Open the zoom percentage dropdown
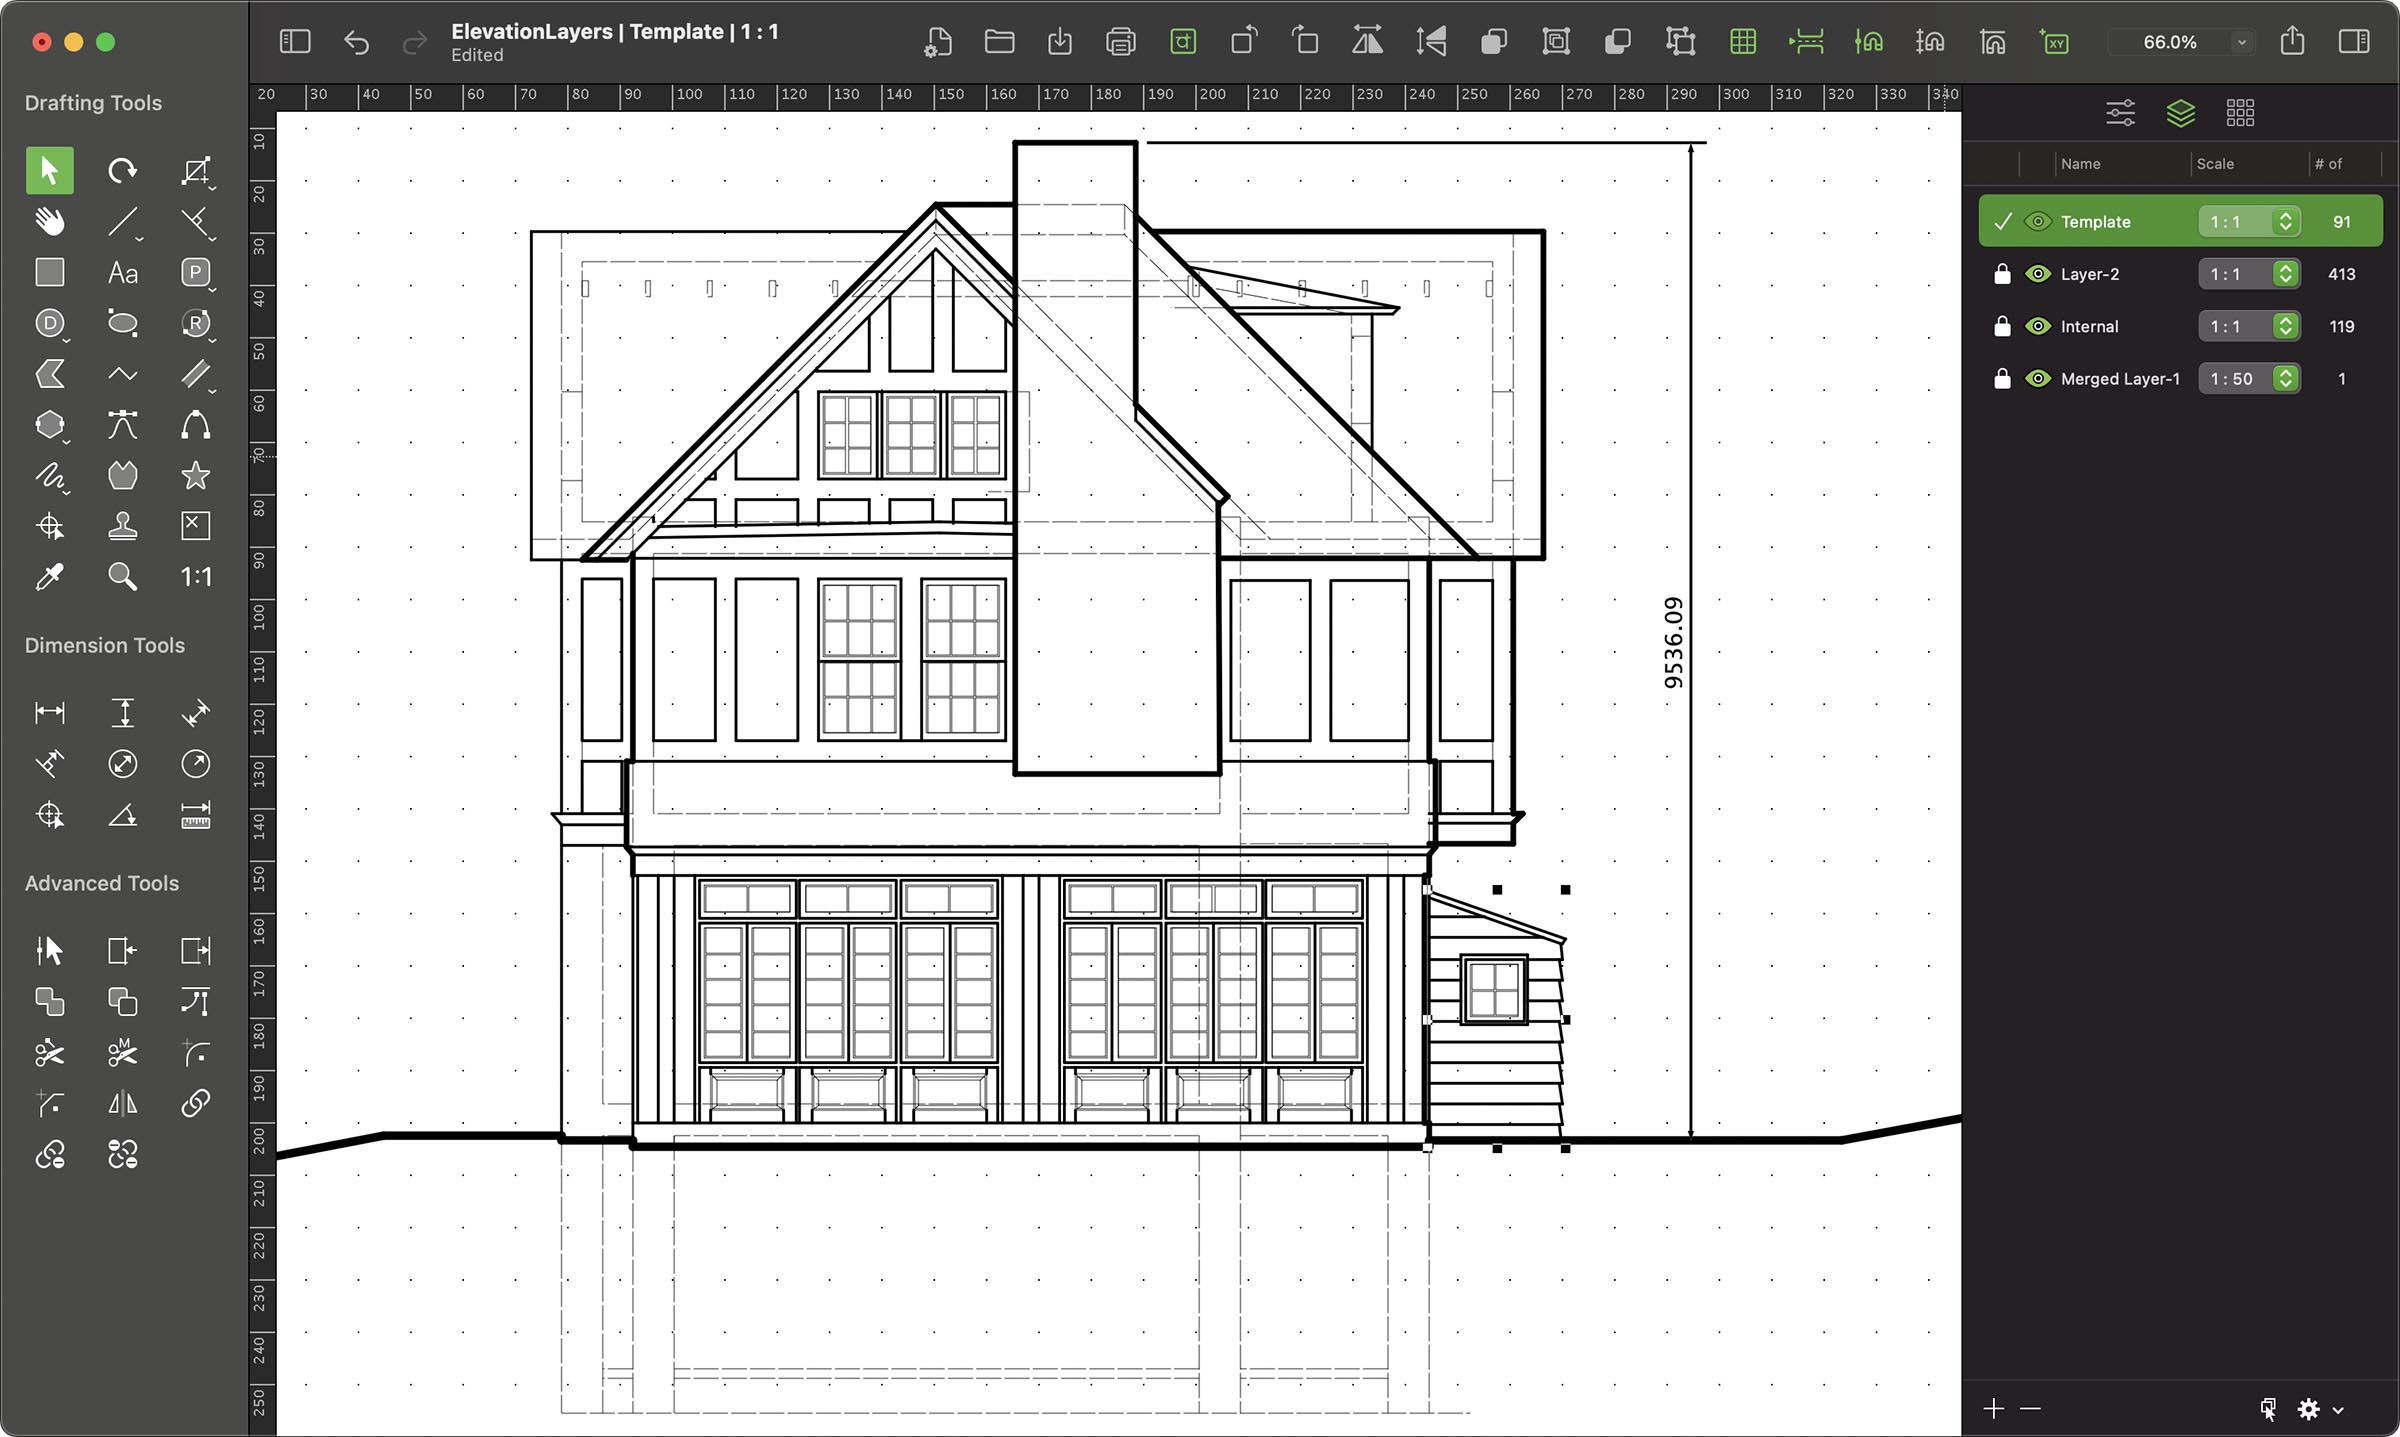The height and width of the screenshot is (1437, 2400). pos(2241,42)
